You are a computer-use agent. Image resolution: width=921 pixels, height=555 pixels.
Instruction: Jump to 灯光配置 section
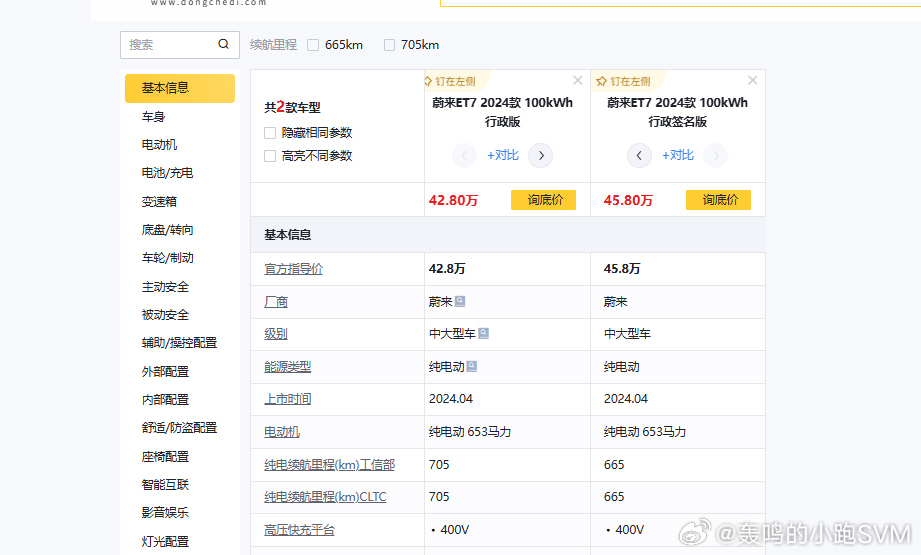[165, 541]
